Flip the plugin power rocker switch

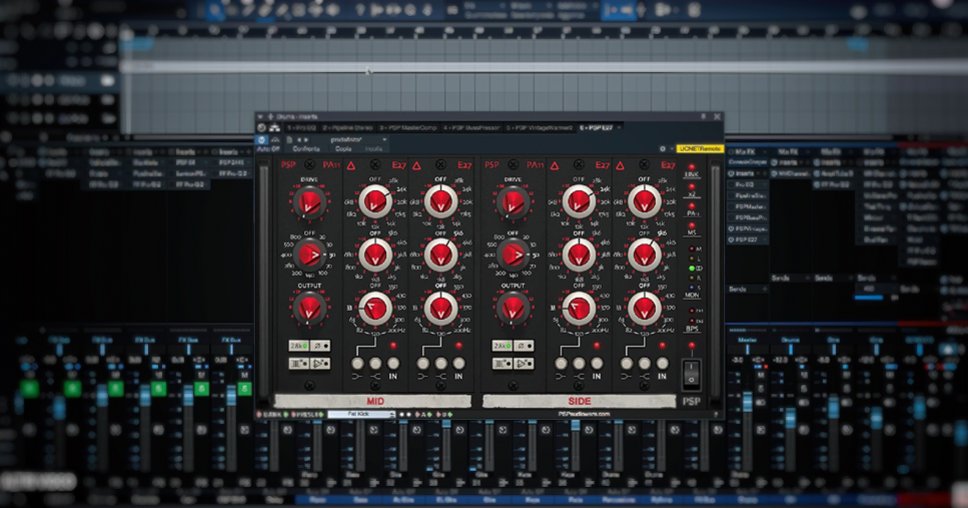[x=691, y=373]
